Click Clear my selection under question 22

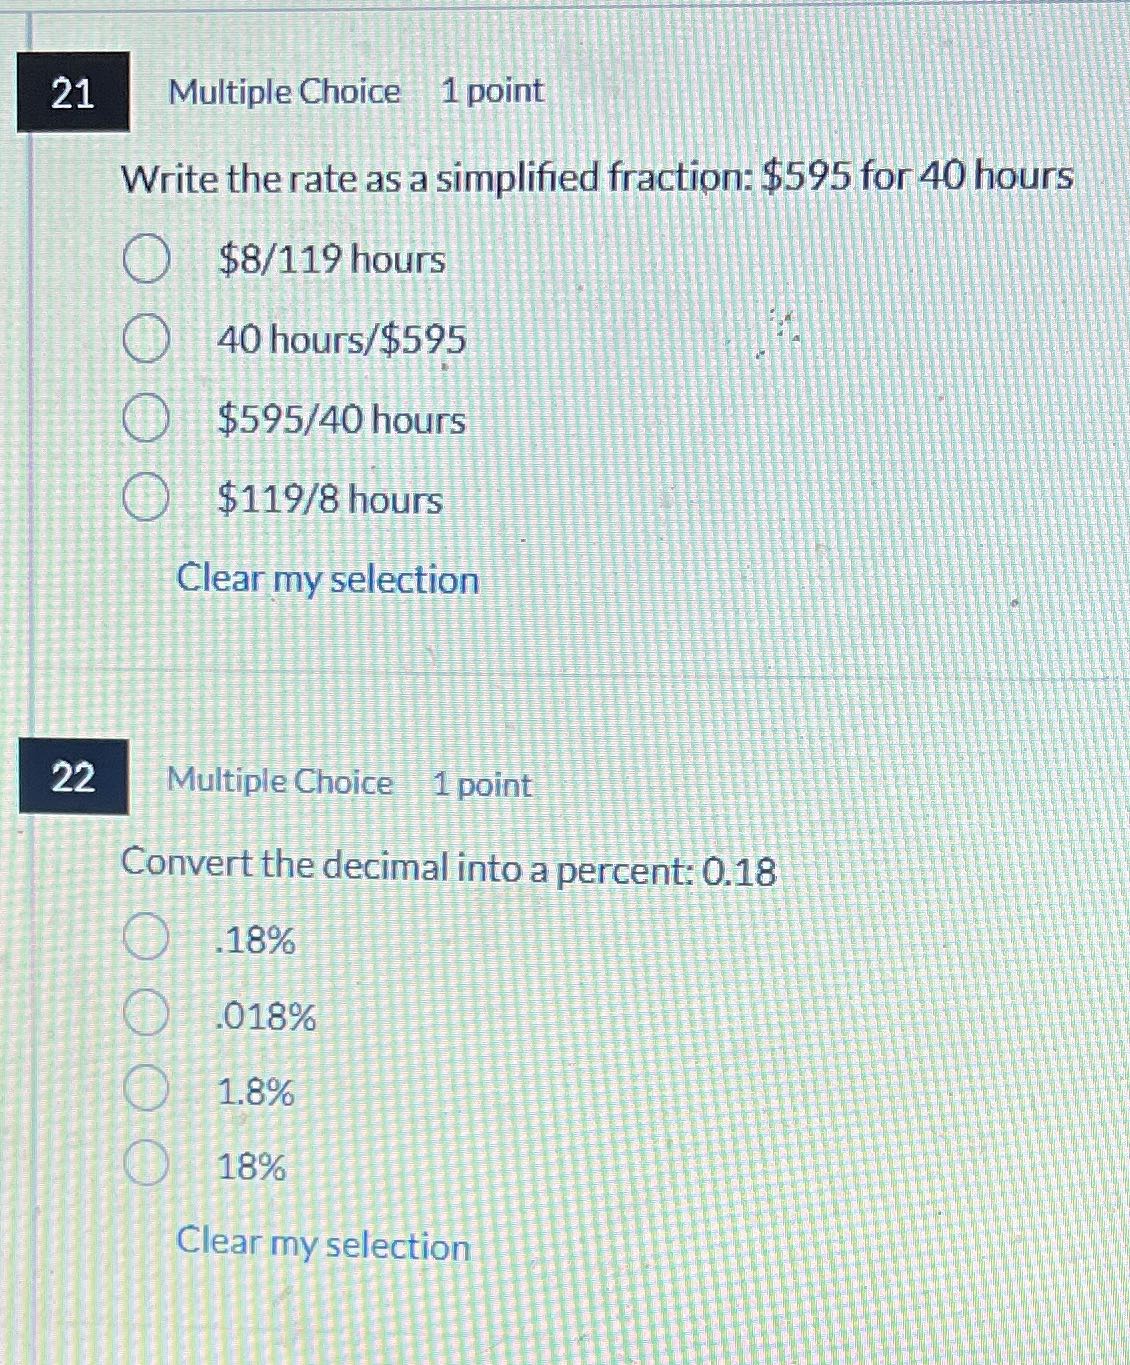coord(322,1245)
